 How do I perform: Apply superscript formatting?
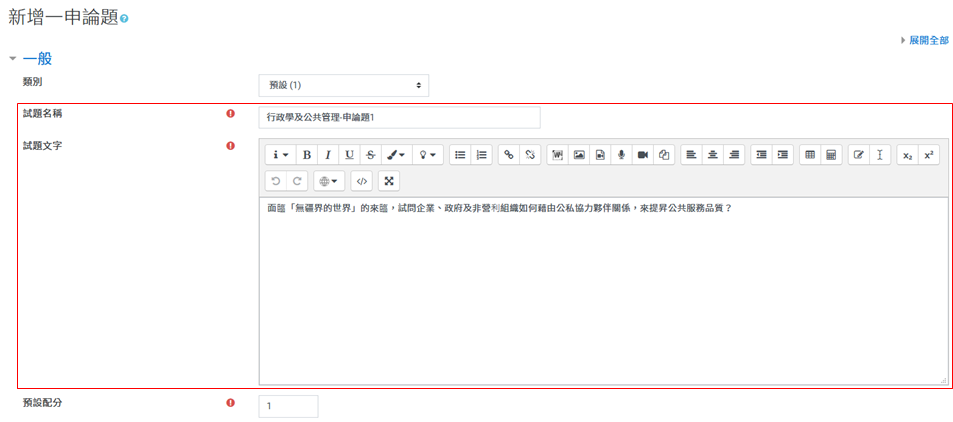[928, 155]
